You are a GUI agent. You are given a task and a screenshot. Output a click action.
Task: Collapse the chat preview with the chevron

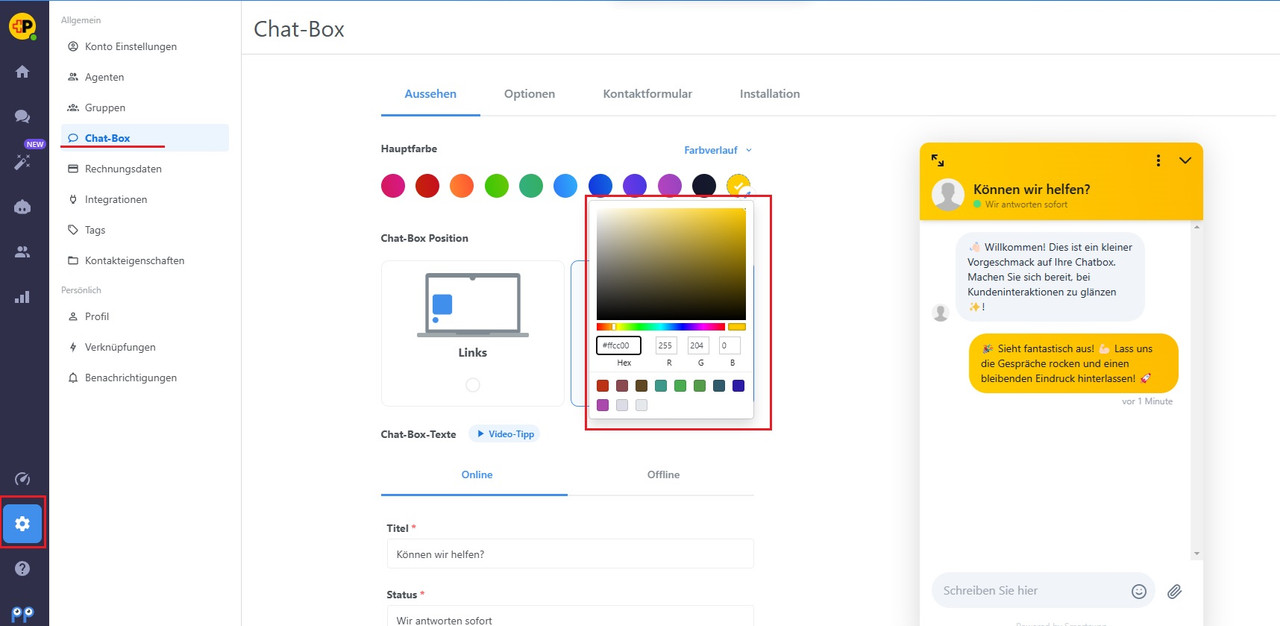[x=1185, y=160]
